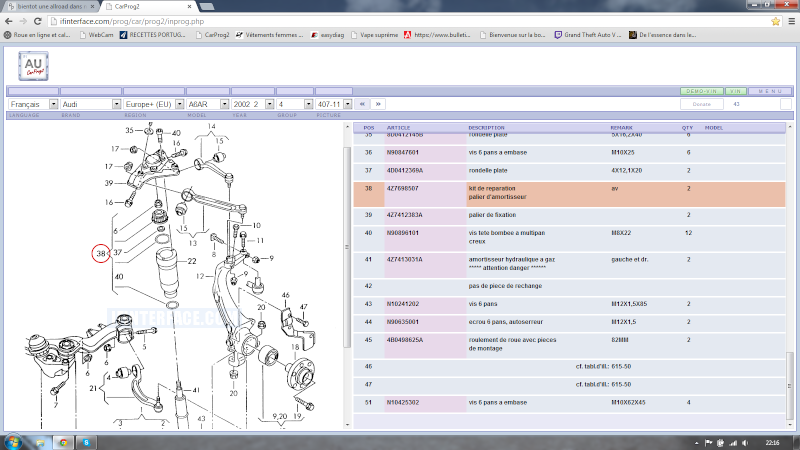Screen dimensions: 800x450
Task: Open the Français language dropdown
Action: pos(31,104)
